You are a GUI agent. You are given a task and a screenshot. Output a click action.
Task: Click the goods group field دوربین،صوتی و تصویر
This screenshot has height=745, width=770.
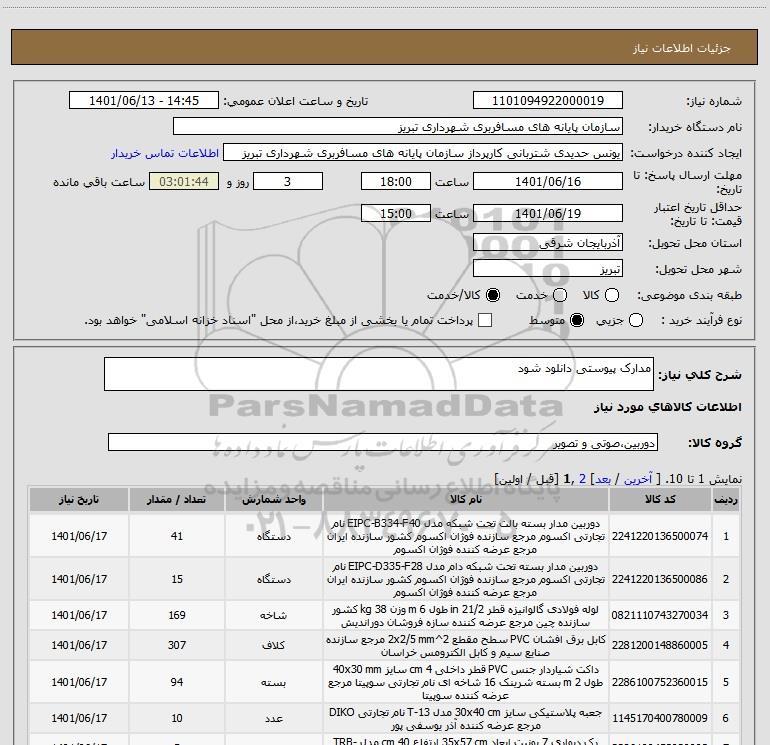click(x=383, y=442)
